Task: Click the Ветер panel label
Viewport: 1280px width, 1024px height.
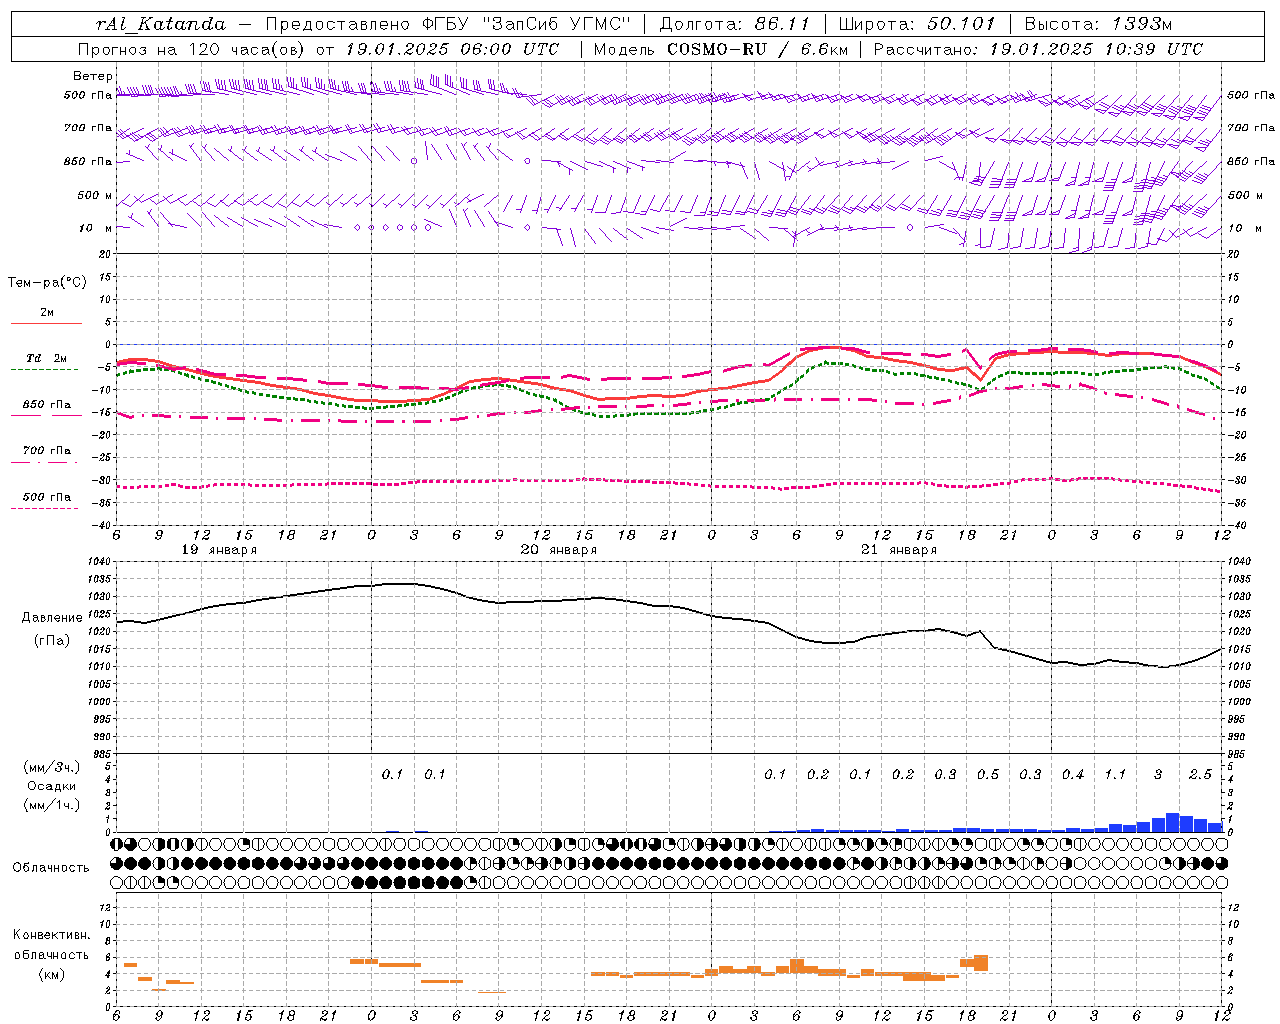Action: point(93,76)
